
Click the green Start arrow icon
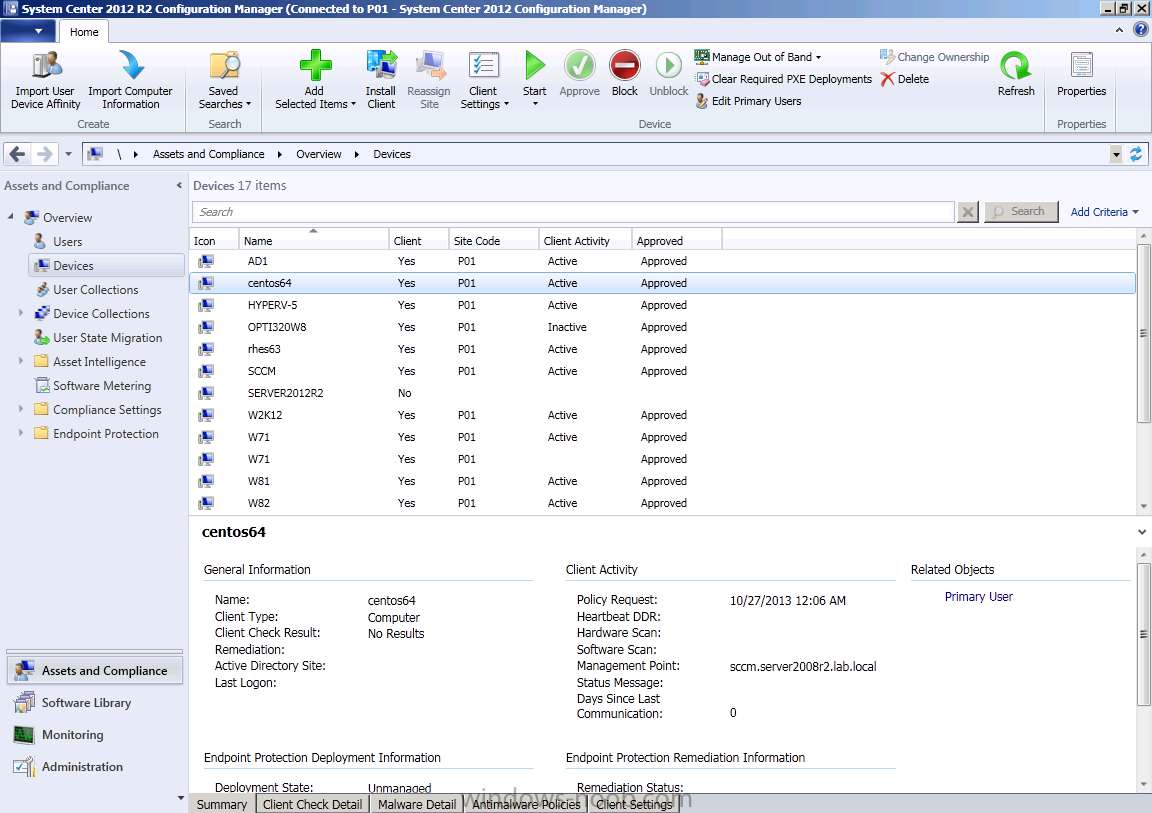535,65
